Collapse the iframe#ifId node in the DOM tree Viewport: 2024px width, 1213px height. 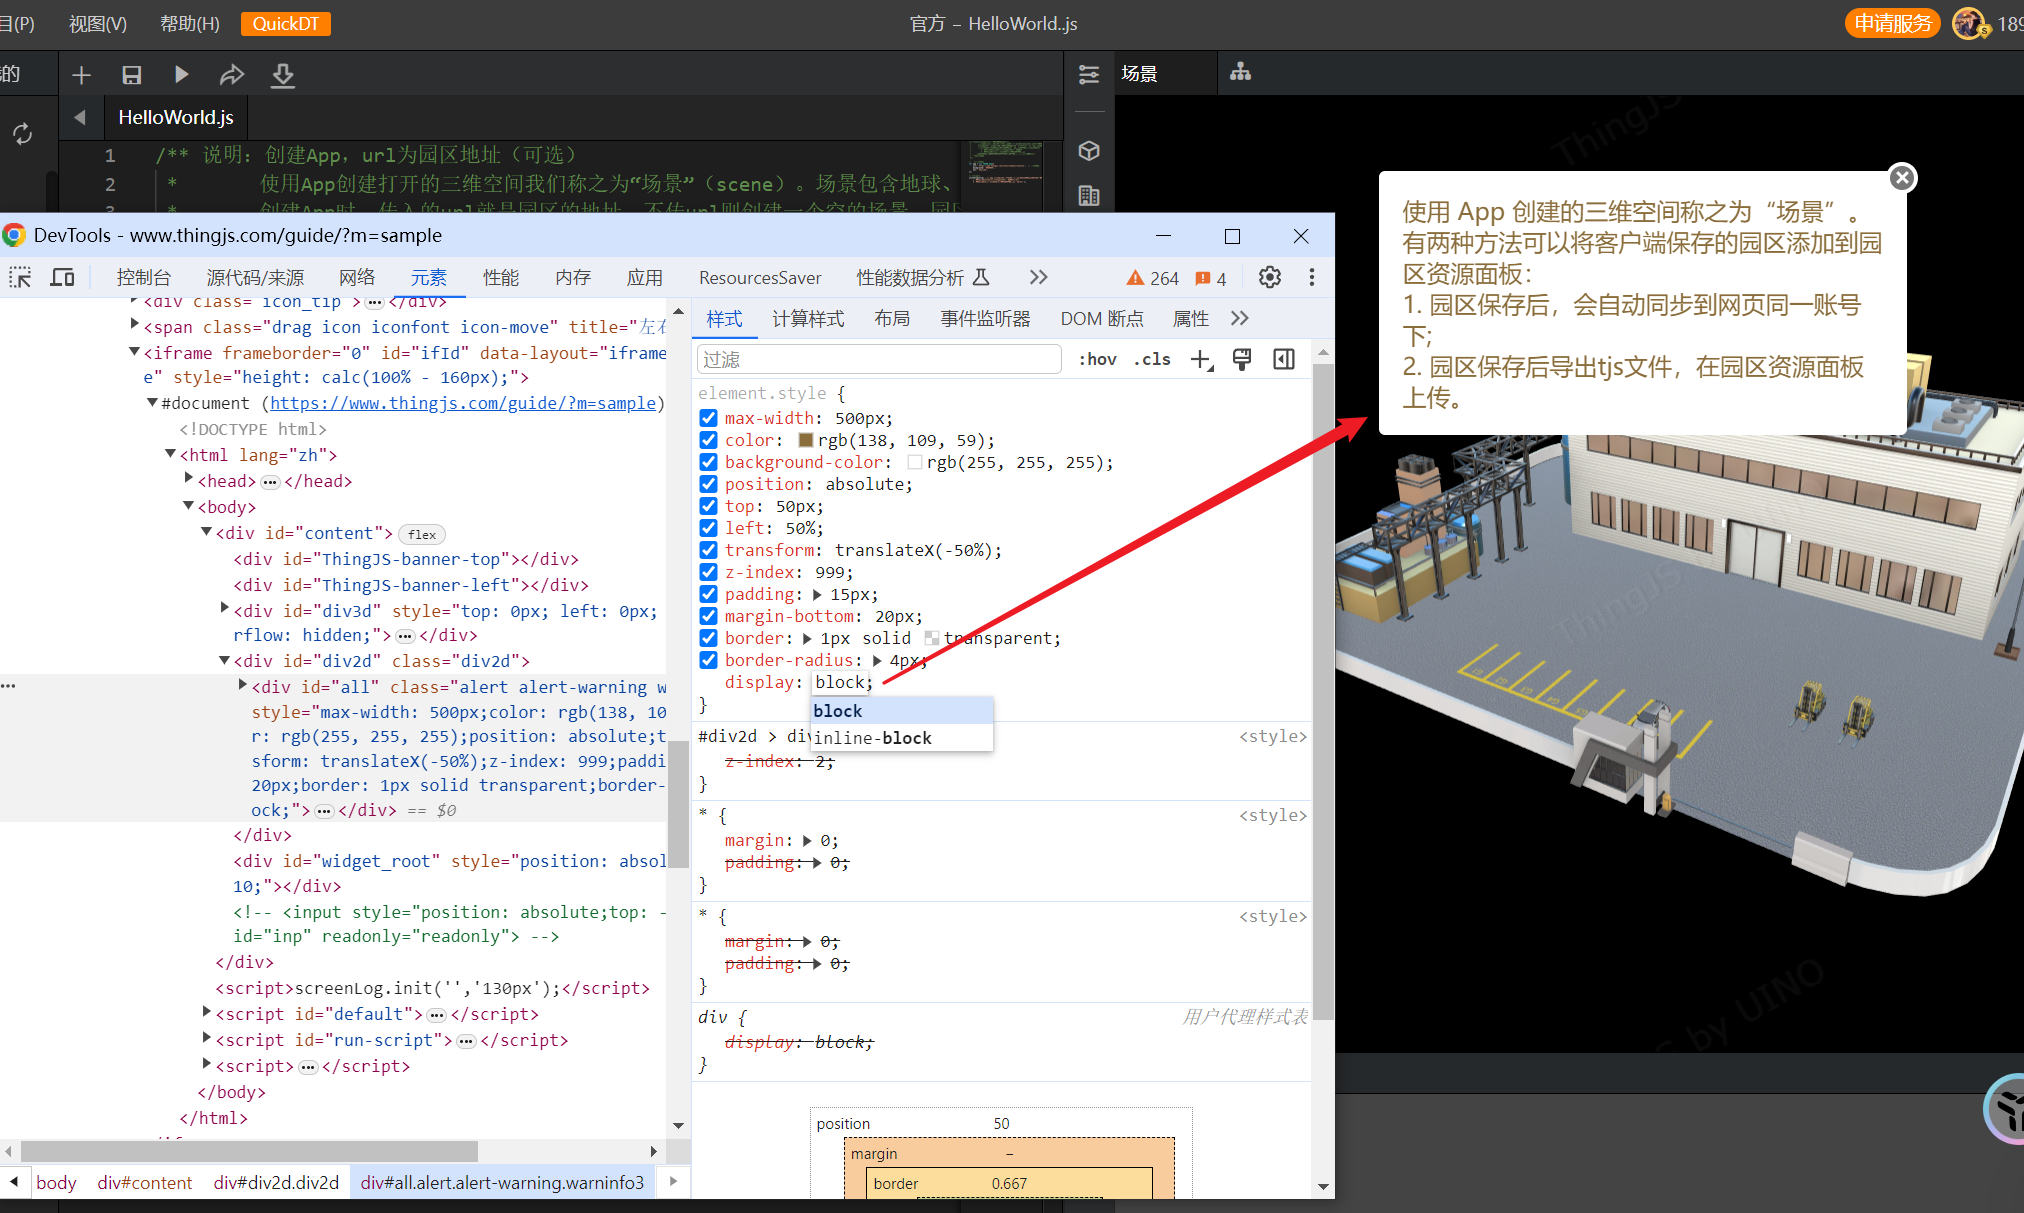click(x=134, y=352)
